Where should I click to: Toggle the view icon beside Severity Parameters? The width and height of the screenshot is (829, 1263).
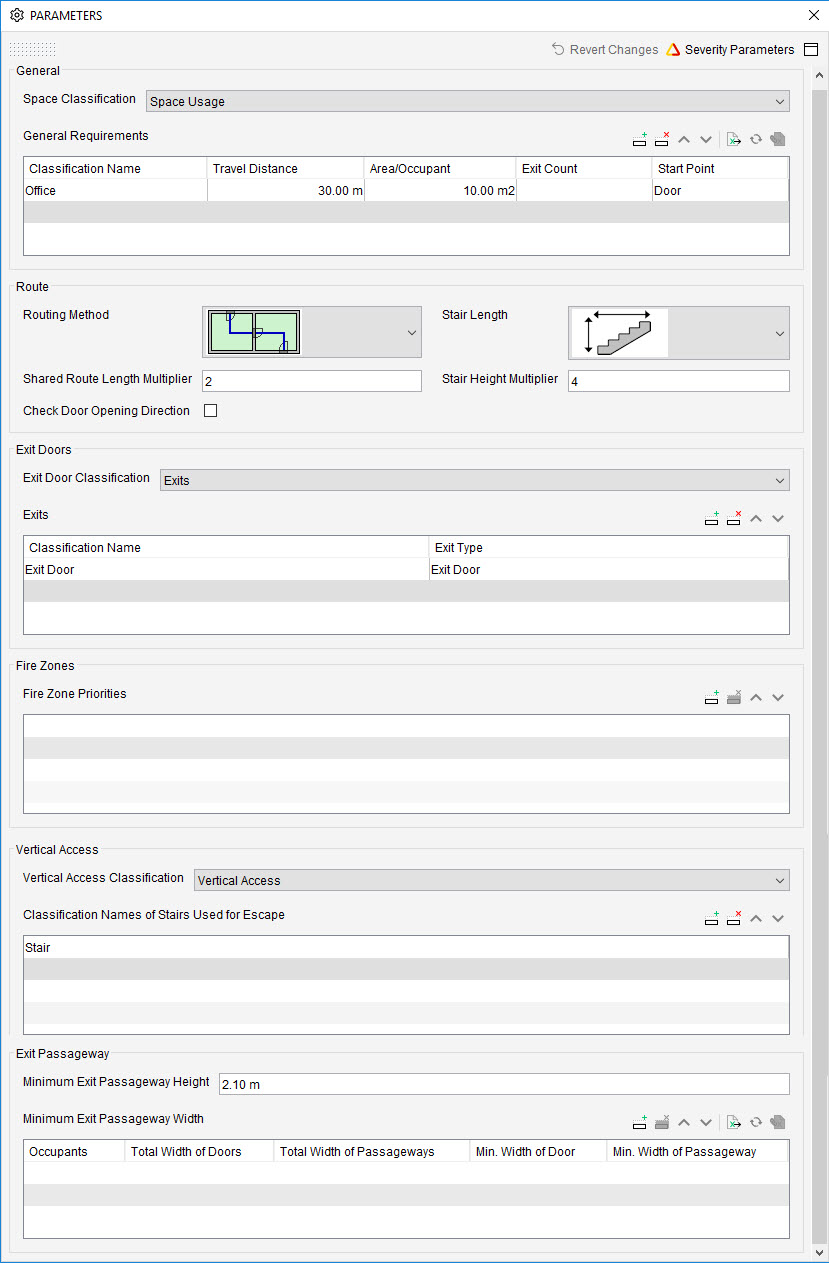(x=811, y=50)
